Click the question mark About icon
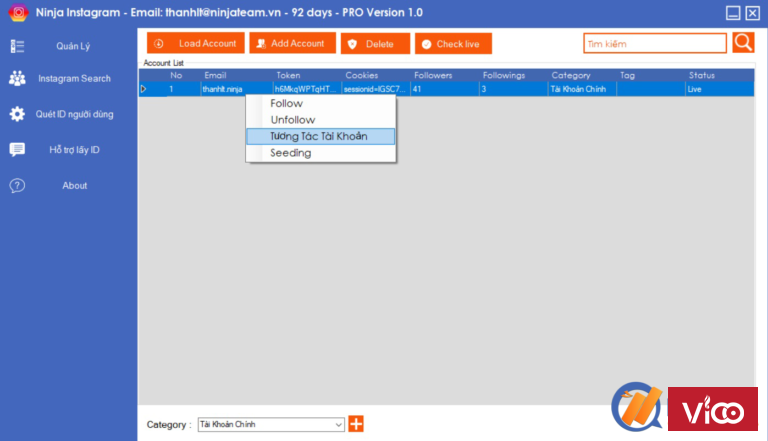This screenshot has height=441, width=768. pyautogui.click(x=17, y=186)
